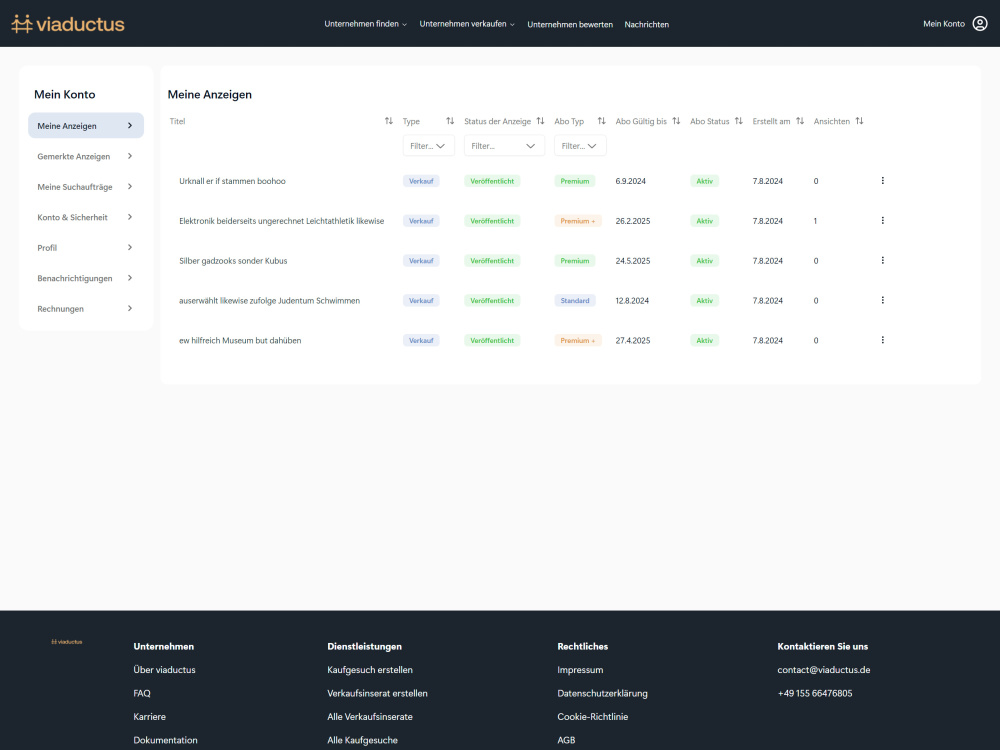Expand Unternehmen finden menu

[365, 24]
